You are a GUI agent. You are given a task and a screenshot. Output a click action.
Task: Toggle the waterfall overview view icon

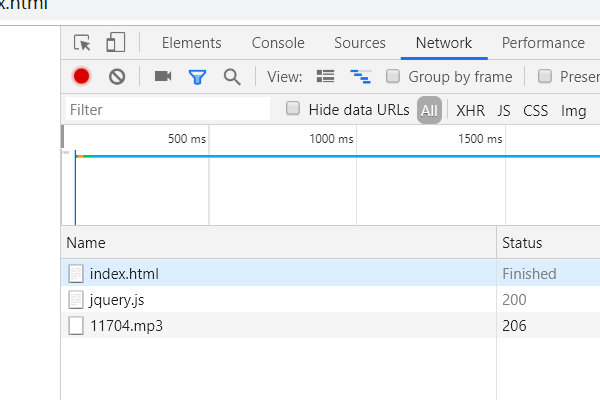pos(360,76)
